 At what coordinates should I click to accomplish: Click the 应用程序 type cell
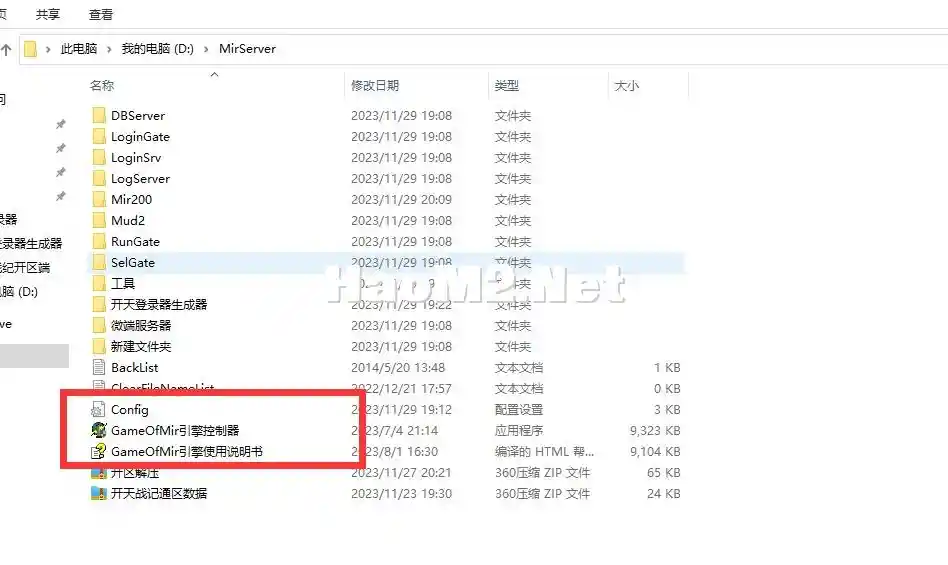[519, 430]
